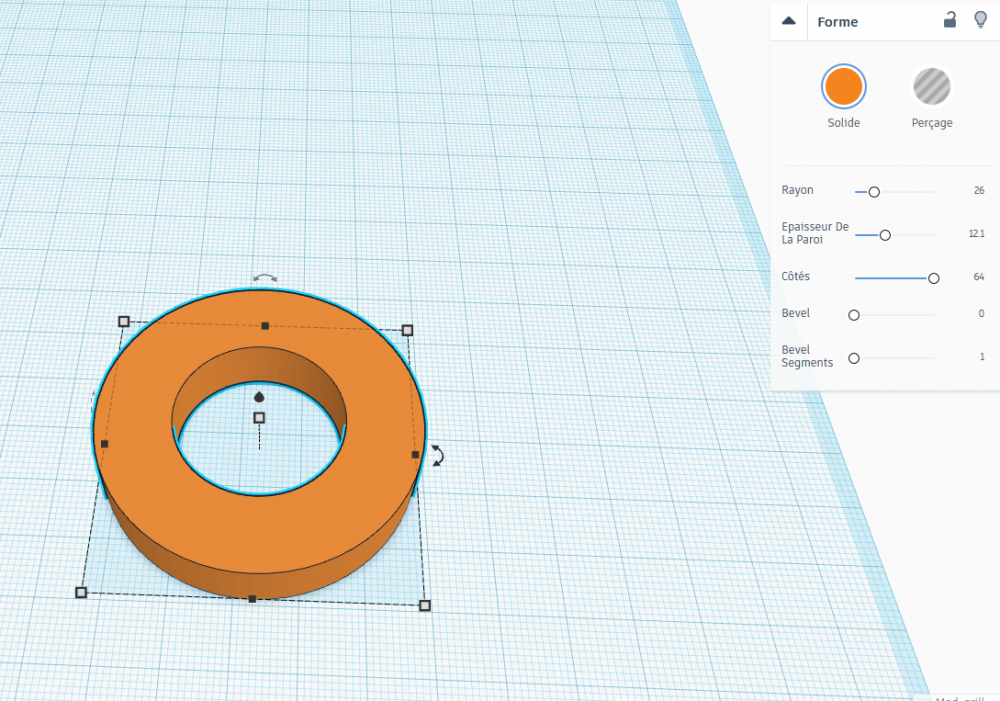1000x701 pixels.
Task: Select the striped Perçage hole swatch
Action: coord(932,86)
